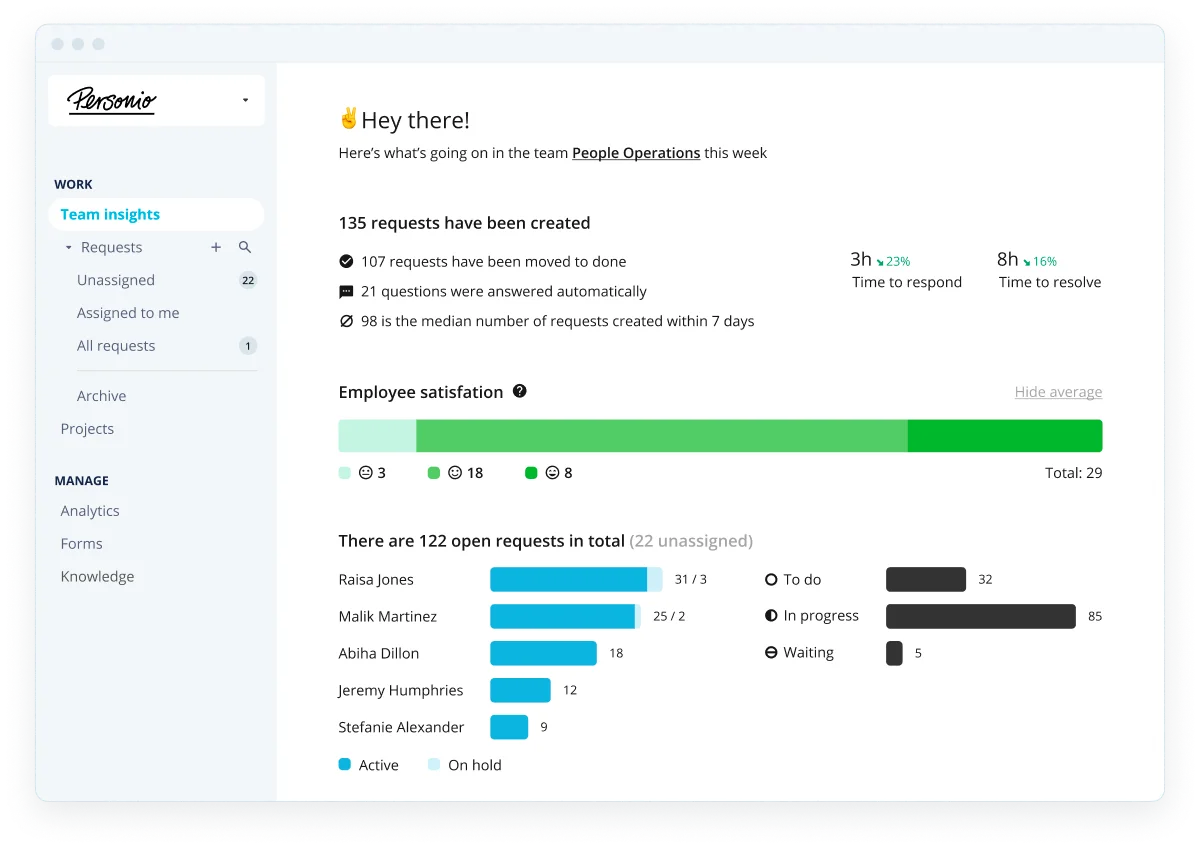Click Abiha Dillon request bar
This screenshot has height=849, width=1201.
tap(543, 653)
